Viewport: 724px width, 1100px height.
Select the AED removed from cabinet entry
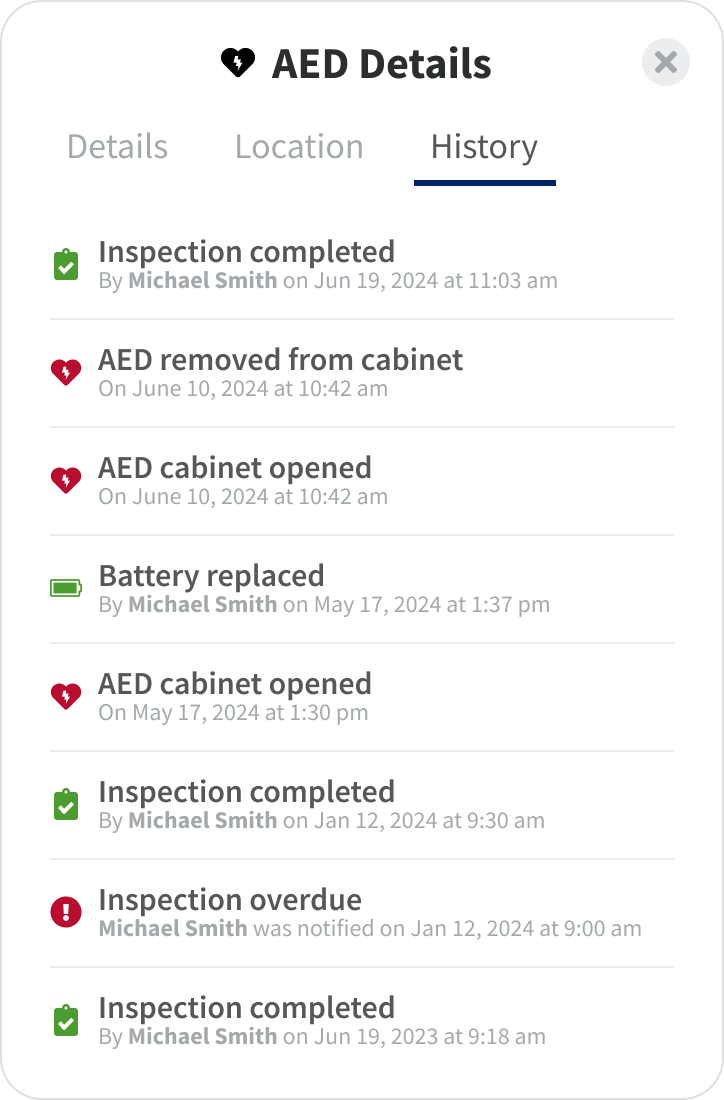click(x=280, y=360)
